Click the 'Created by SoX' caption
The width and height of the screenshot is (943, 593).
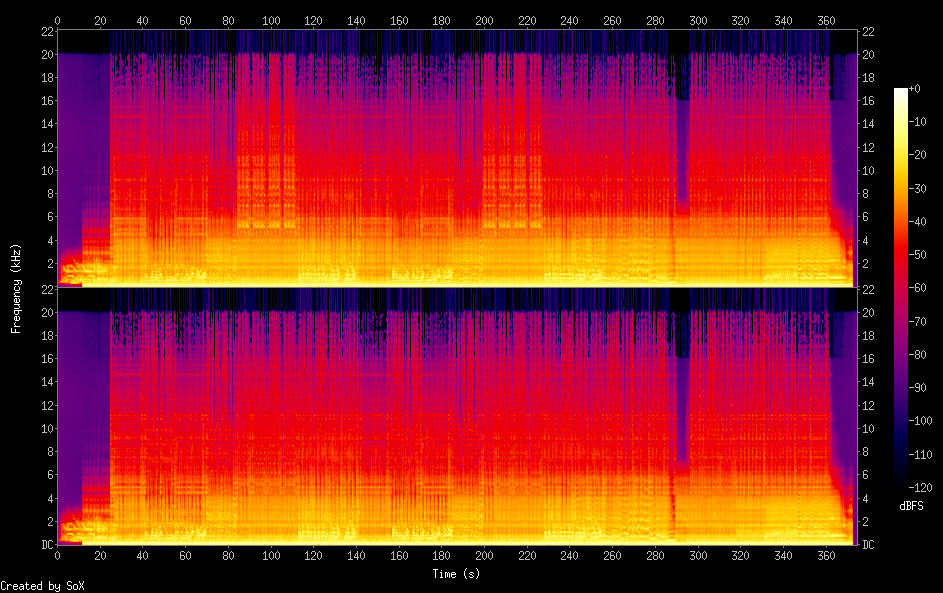(42, 586)
